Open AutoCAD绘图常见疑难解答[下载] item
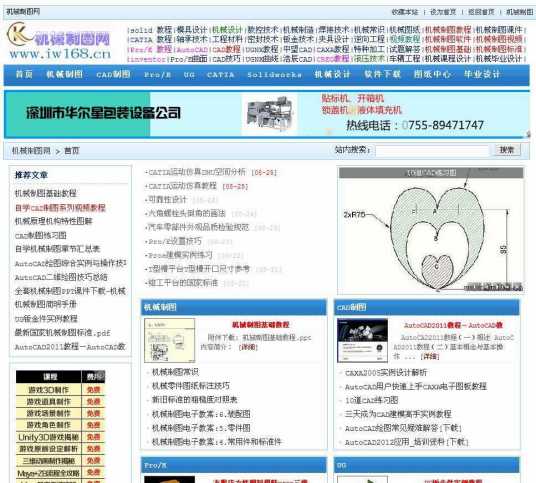536x483 pixels. [x=403, y=428]
